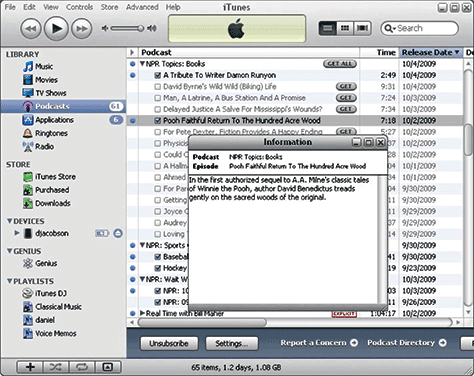Check Delayed Justice A Salve episode
474x376 pixels.
tap(158, 109)
